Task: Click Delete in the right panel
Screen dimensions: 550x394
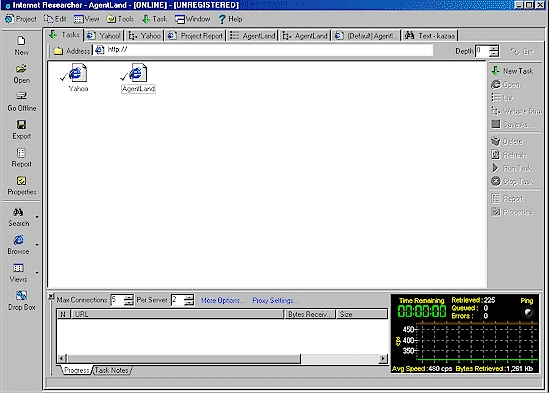Action: pyautogui.click(x=507, y=141)
